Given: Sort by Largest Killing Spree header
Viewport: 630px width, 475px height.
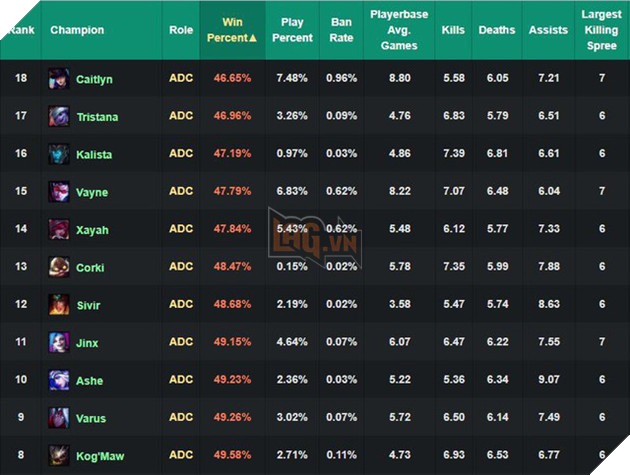Looking at the screenshot, I should click(601, 30).
